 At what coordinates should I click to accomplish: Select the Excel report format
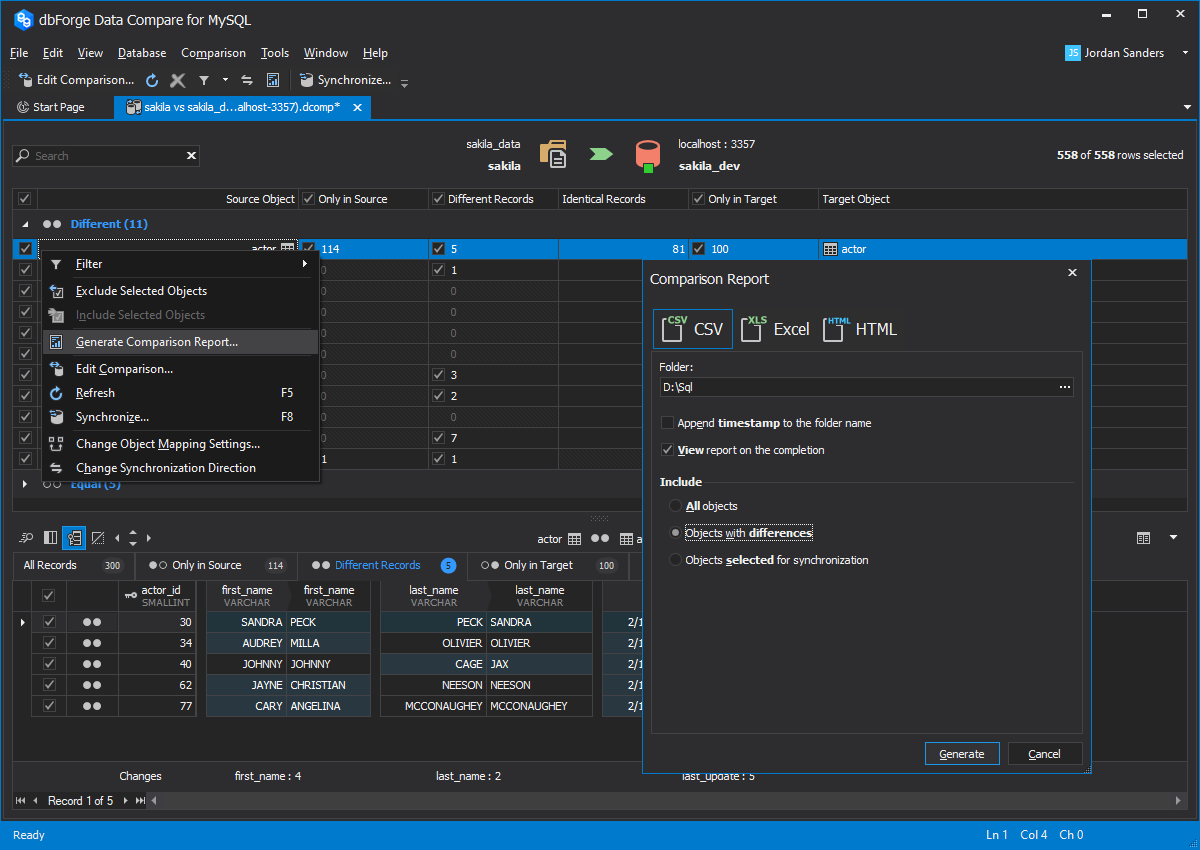776,329
